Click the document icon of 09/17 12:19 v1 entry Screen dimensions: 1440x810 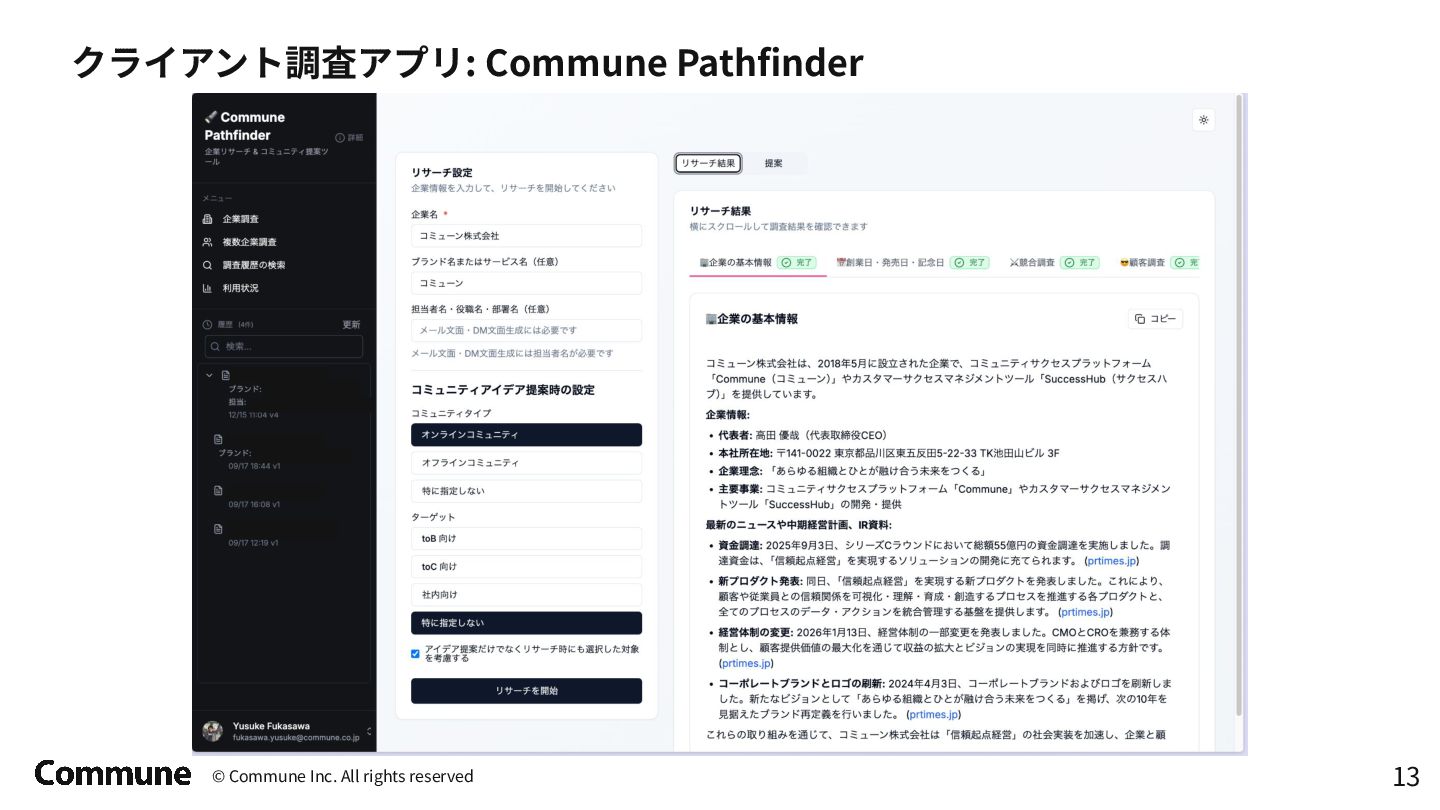[x=218, y=528]
